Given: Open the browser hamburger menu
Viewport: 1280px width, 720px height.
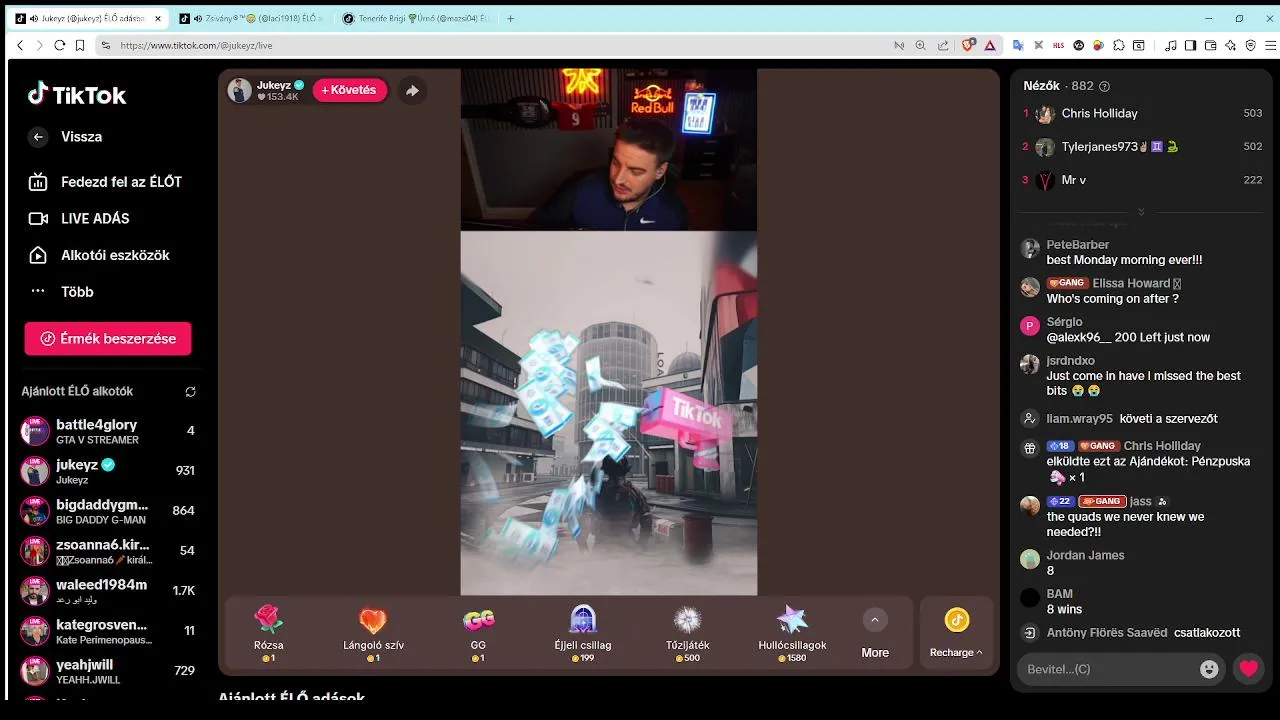Looking at the screenshot, I should [x=1271, y=45].
